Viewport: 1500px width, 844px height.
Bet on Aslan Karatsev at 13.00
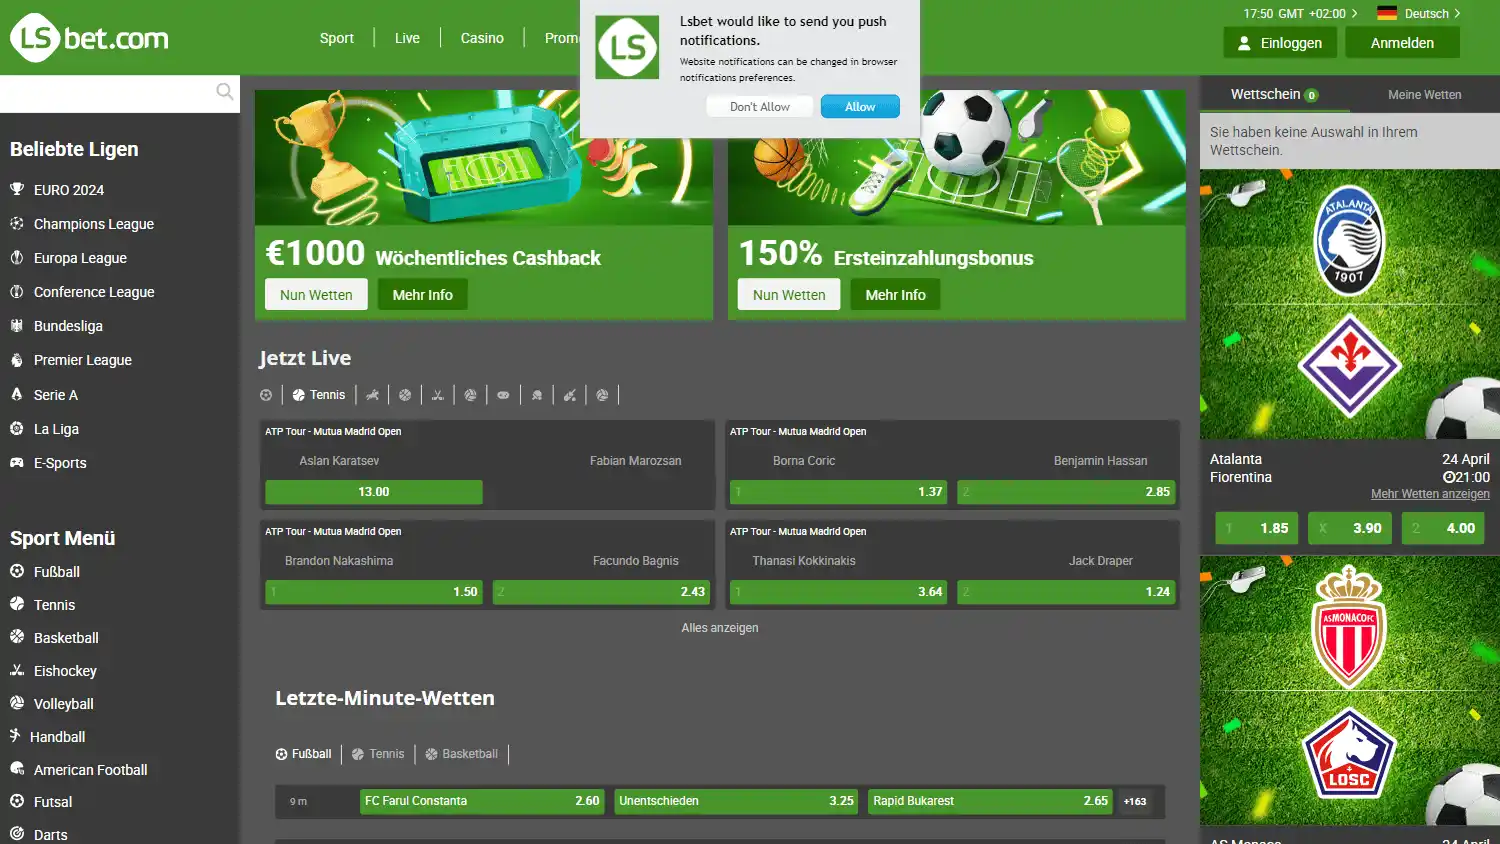[374, 492]
